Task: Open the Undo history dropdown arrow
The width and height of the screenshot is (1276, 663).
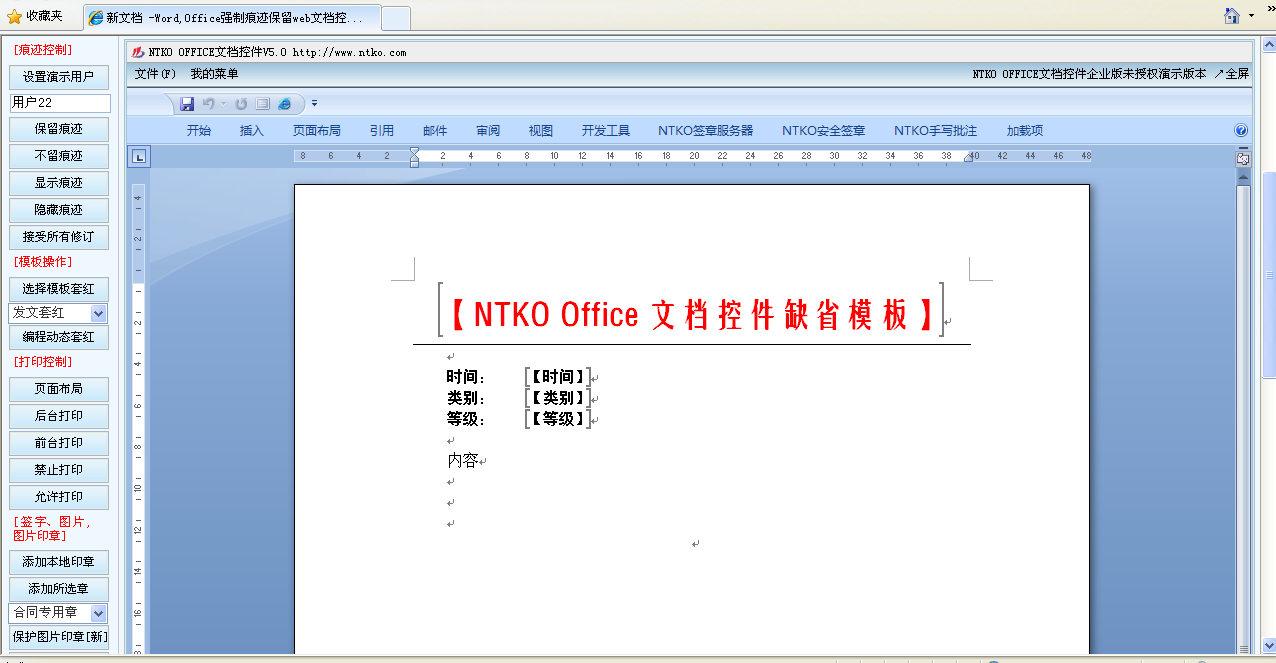Action: pos(223,103)
